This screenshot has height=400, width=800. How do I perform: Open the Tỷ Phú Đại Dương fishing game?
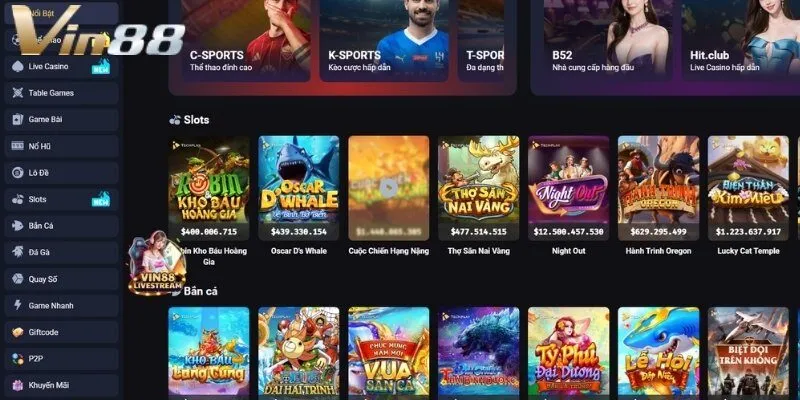pos(568,352)
